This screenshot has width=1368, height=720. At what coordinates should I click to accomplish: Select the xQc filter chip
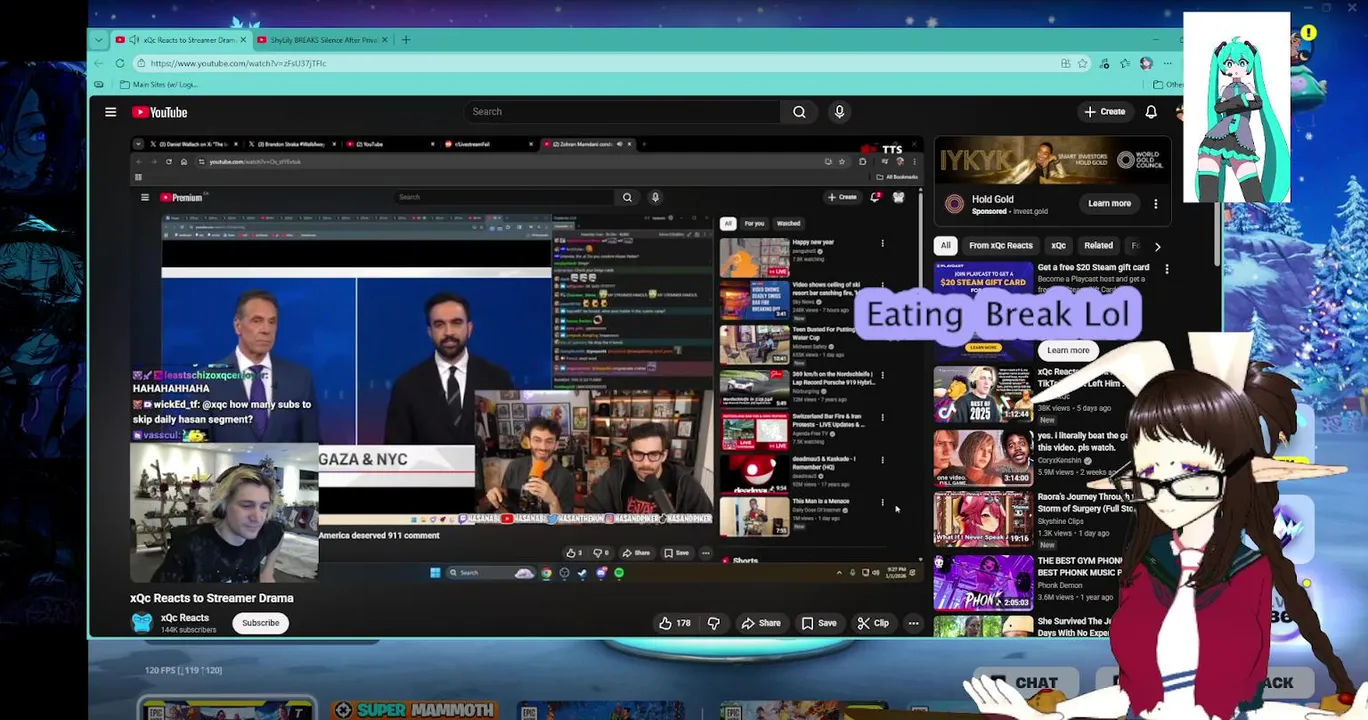[x=1058, y=246]
